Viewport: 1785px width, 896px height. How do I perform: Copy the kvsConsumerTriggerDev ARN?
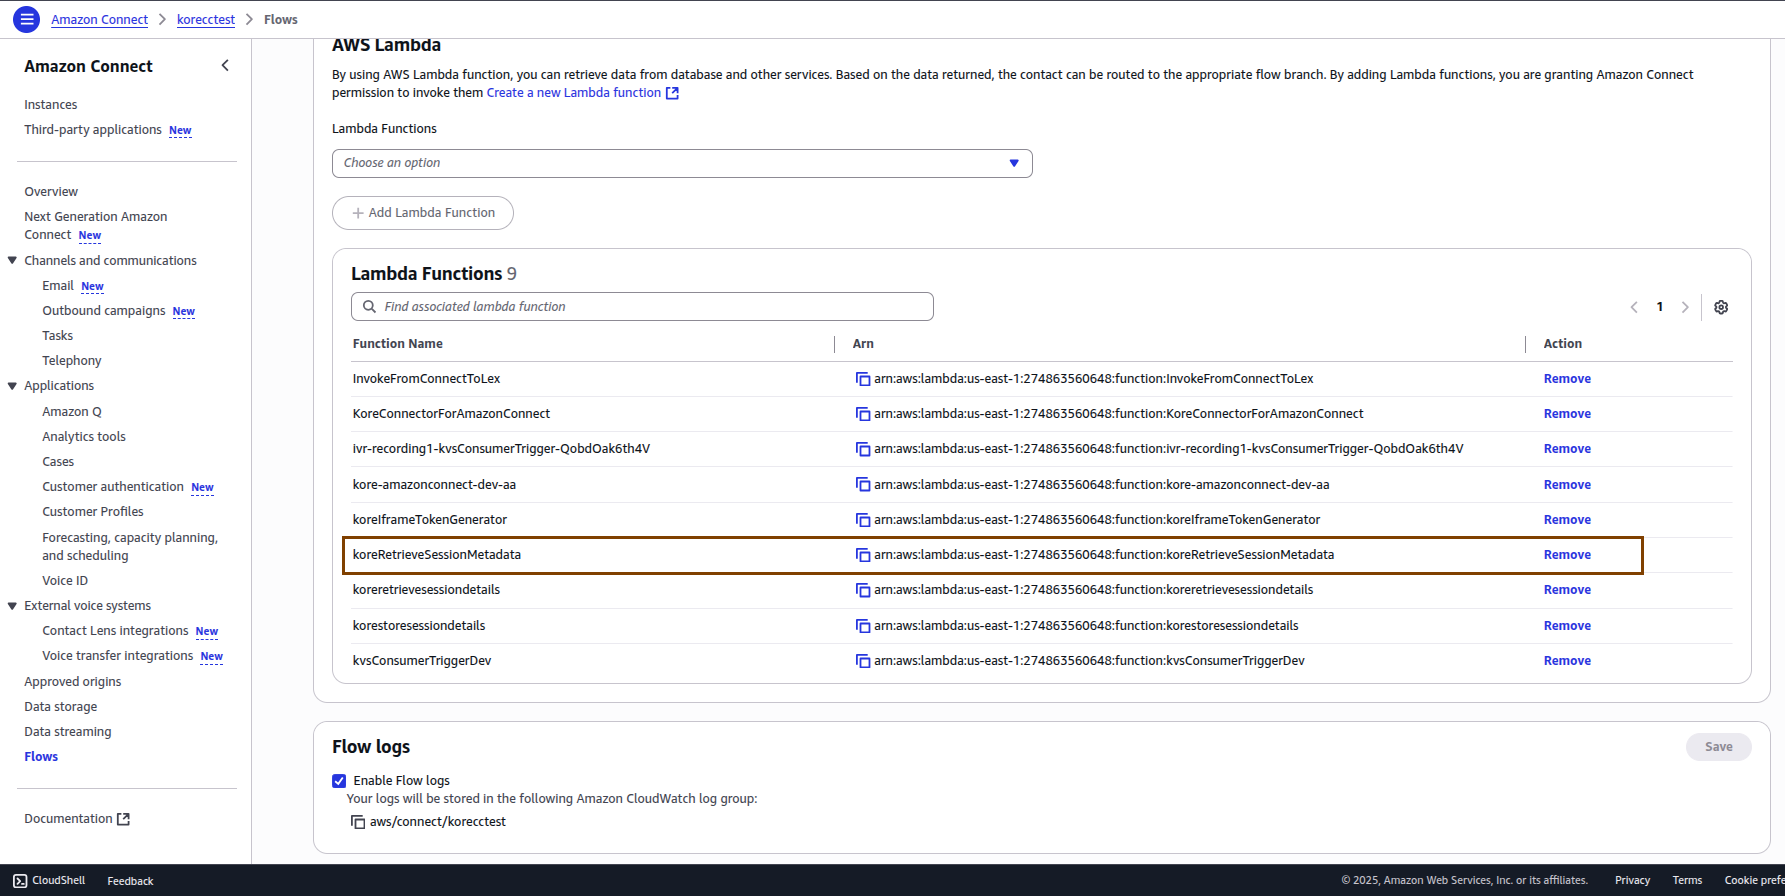(862, 661)
